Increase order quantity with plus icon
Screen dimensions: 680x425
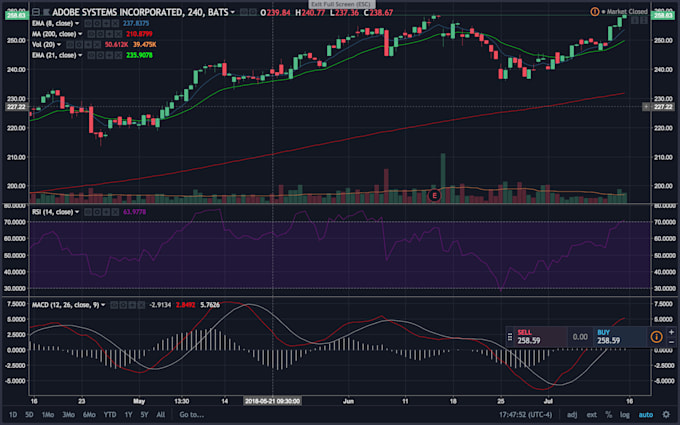click(671, 332)
